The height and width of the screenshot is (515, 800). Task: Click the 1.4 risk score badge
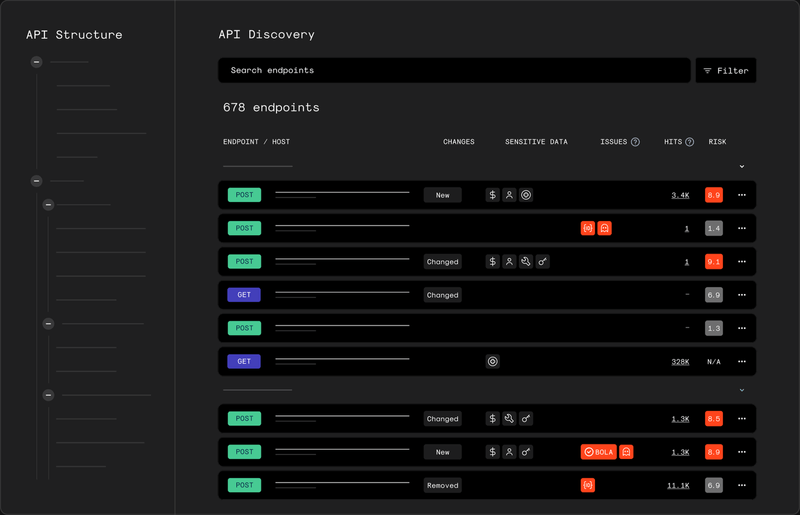tap(714, 228)
